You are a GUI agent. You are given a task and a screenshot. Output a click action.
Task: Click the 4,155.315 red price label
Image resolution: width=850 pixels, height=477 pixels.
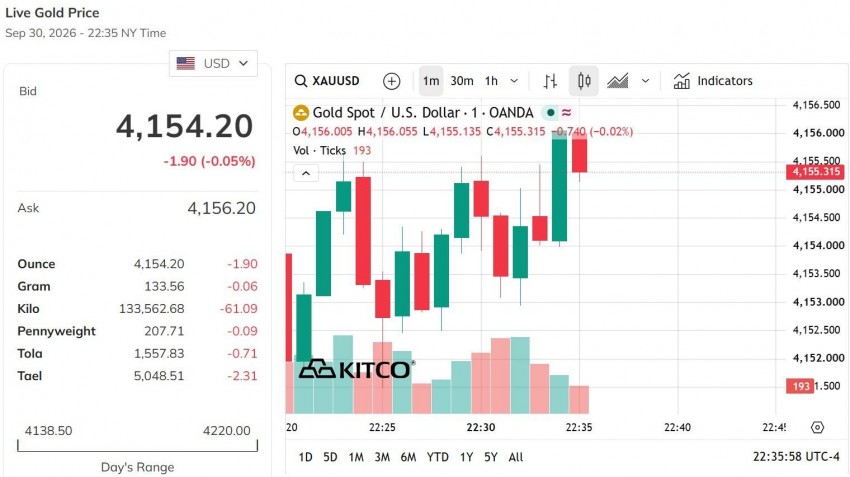815,172
